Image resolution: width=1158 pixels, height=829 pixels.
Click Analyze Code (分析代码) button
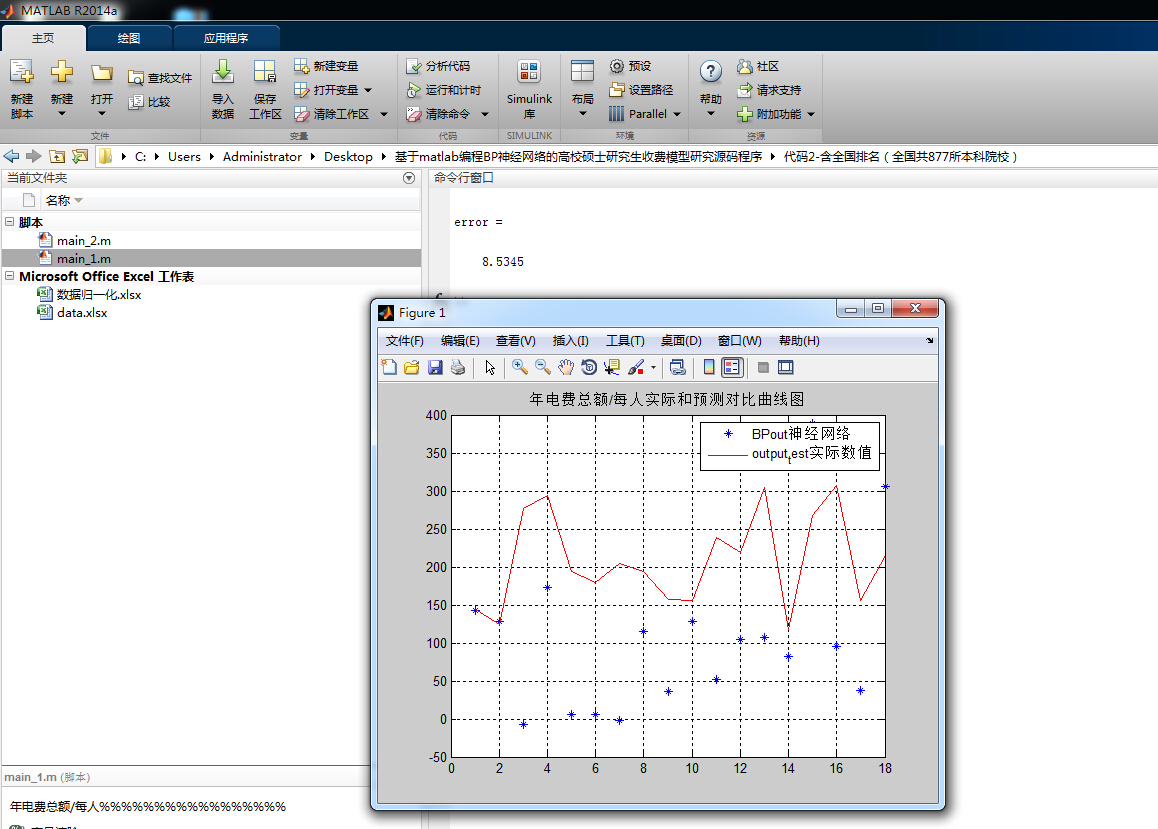438,66
